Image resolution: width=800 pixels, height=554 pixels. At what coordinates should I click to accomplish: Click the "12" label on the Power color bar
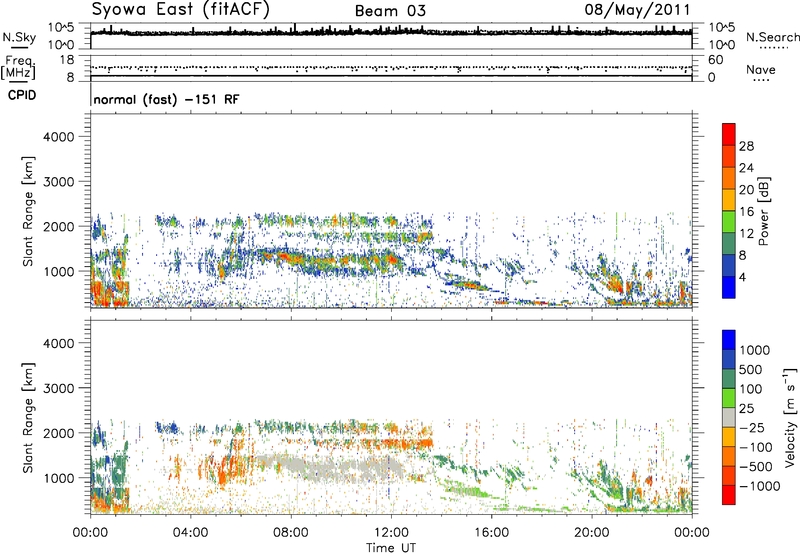746,234
